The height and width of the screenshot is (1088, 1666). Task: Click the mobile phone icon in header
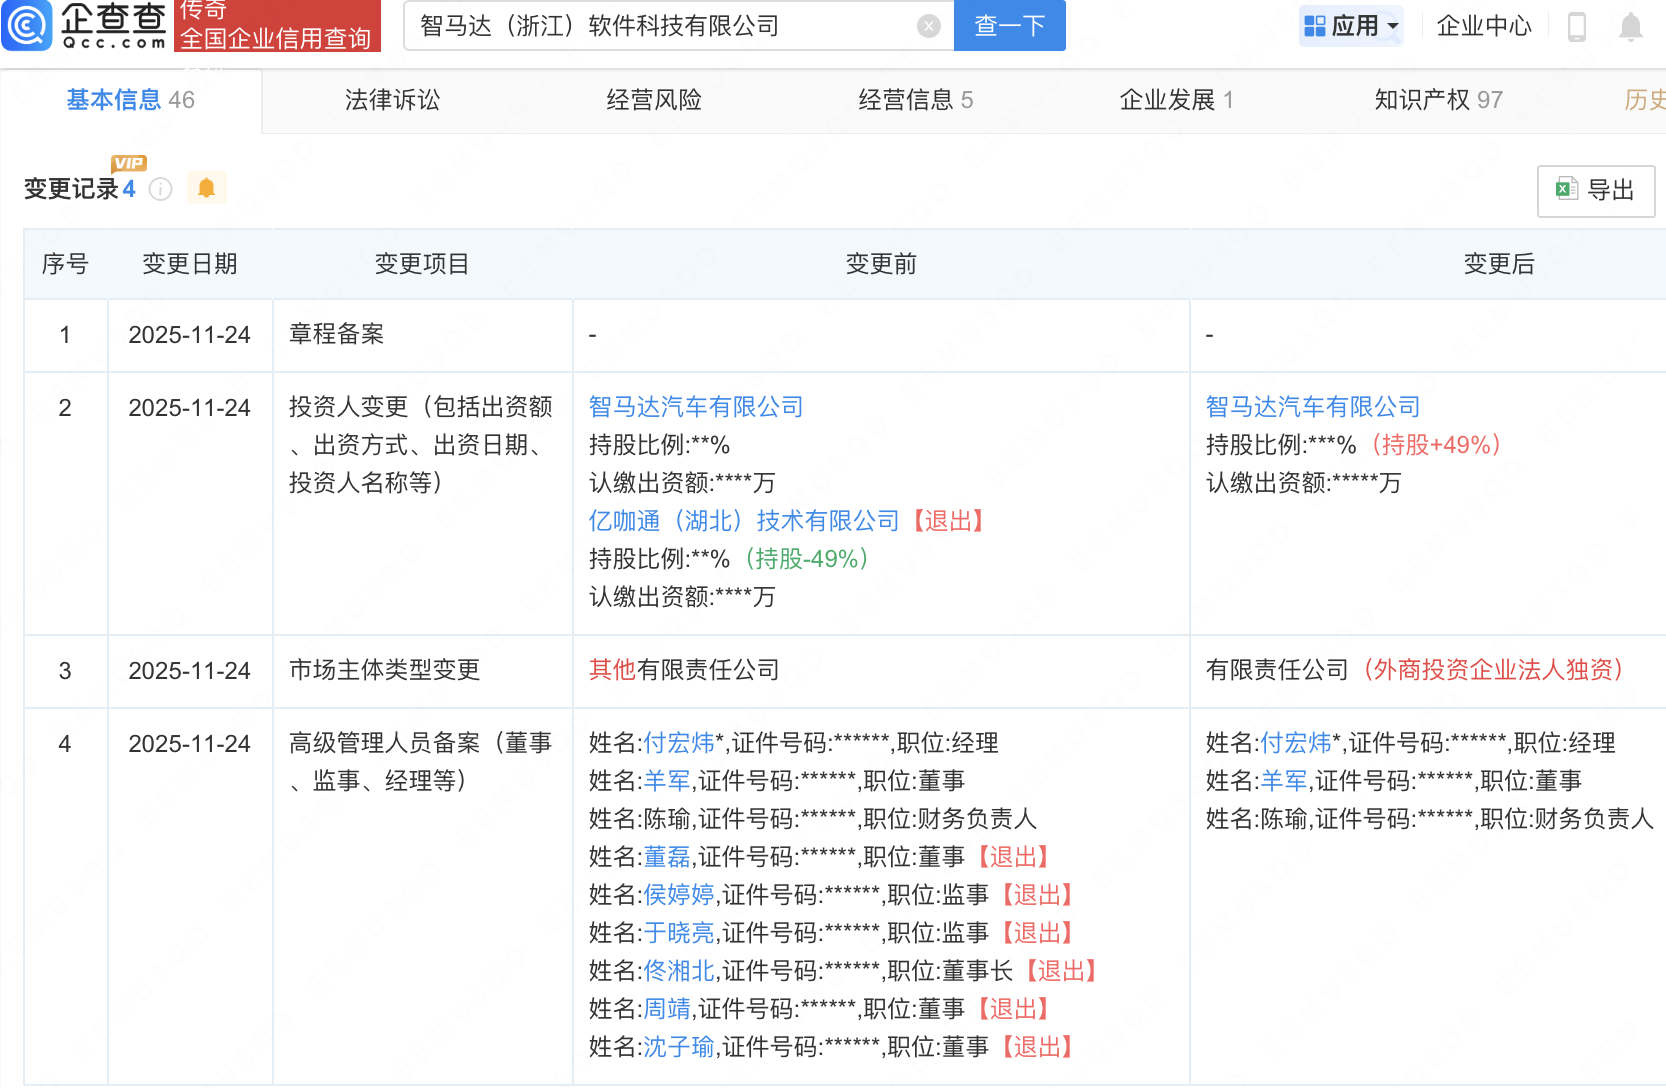point(1577,27)
